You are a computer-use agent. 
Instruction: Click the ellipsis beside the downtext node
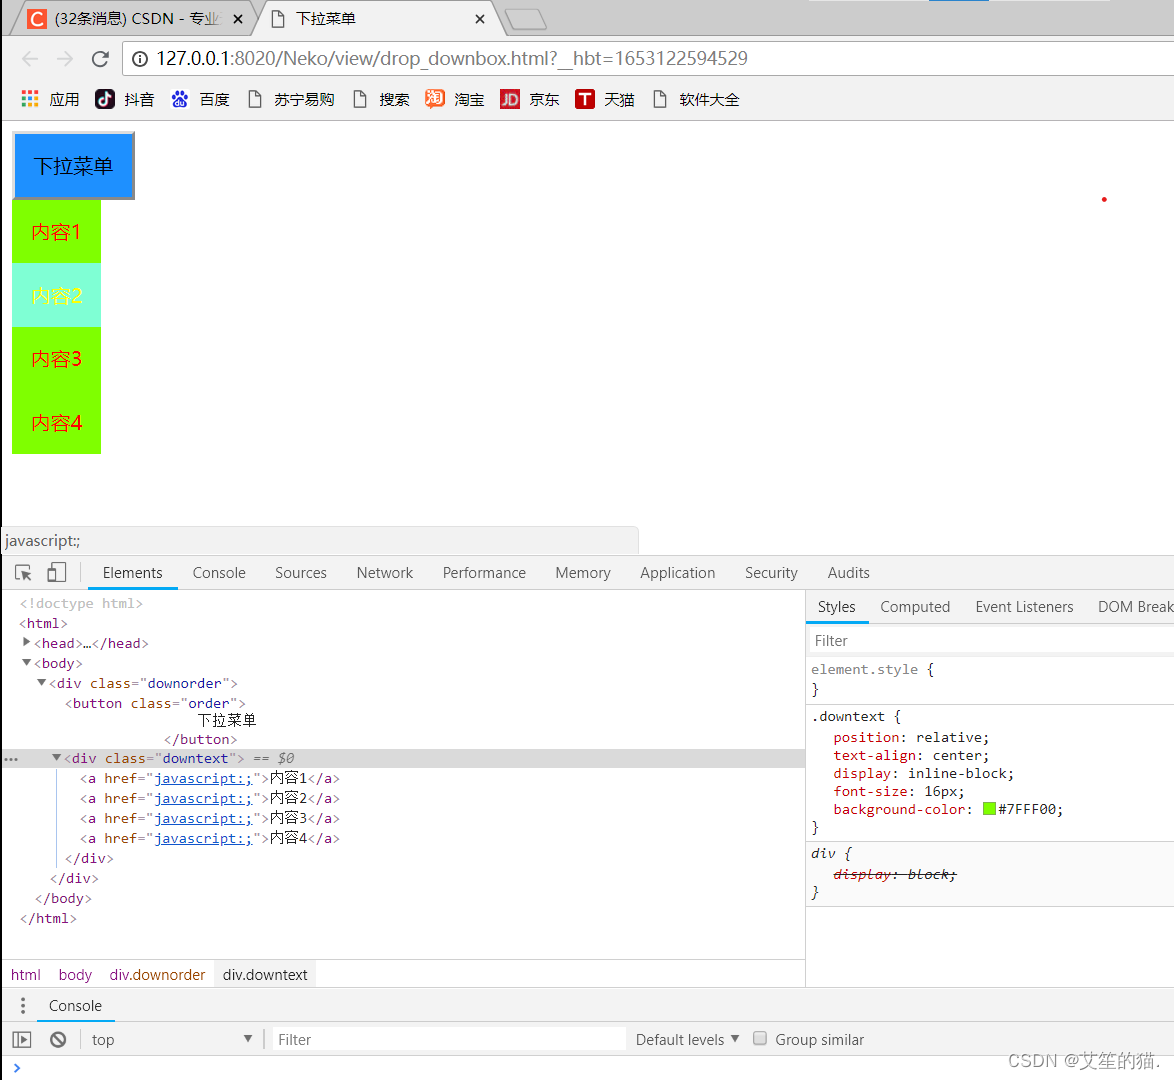10,759
